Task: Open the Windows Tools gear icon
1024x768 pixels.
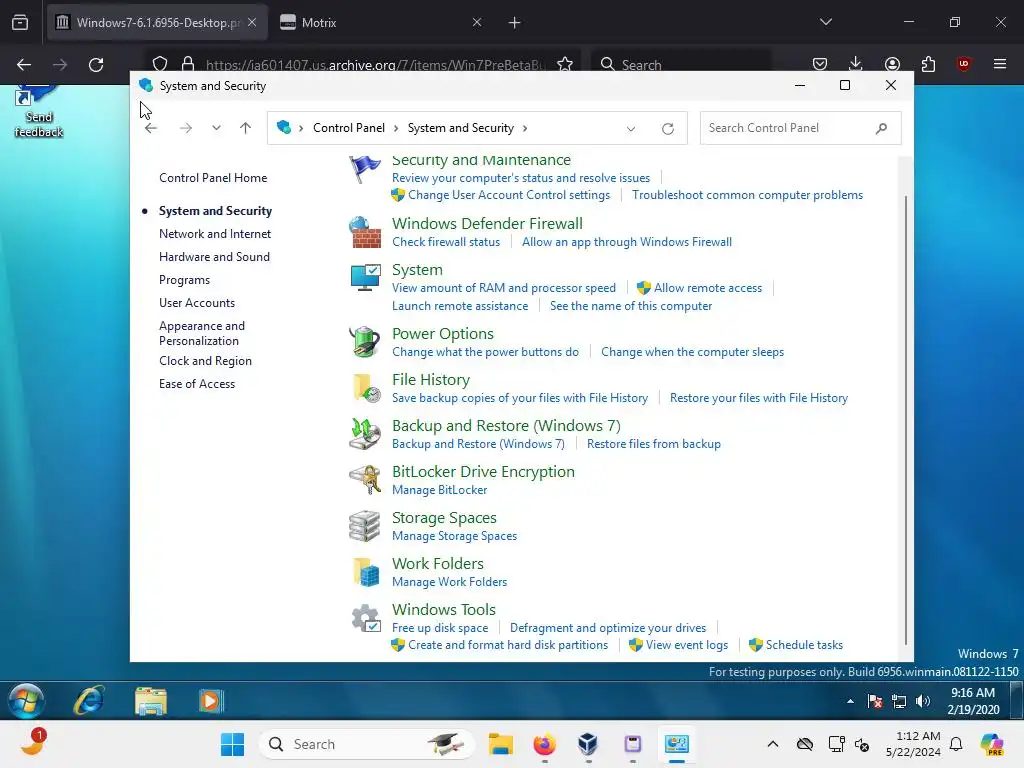Action: [366, 618]
